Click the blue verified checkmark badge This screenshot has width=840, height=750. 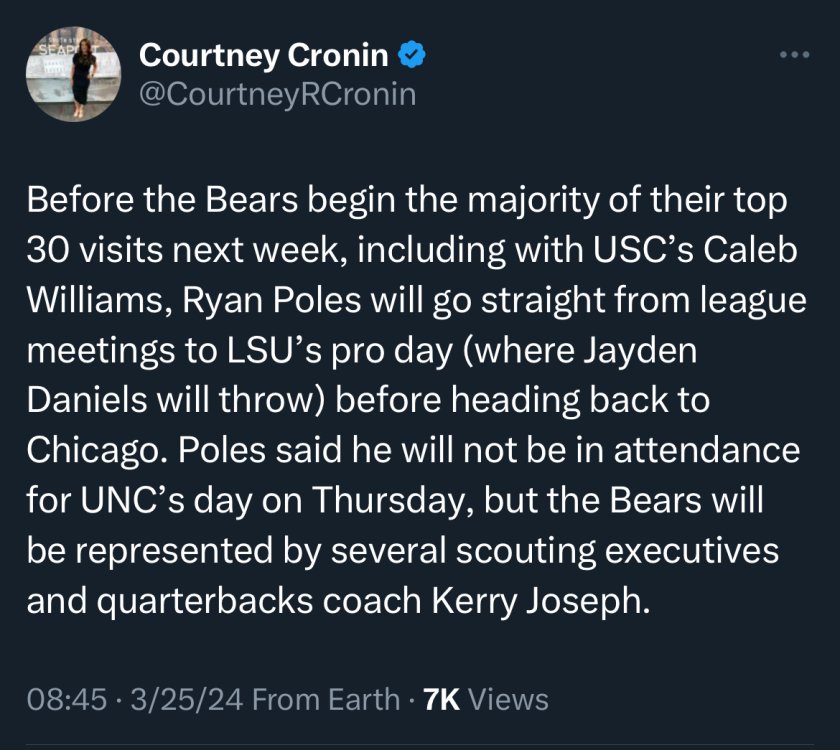tap(411, 54)
